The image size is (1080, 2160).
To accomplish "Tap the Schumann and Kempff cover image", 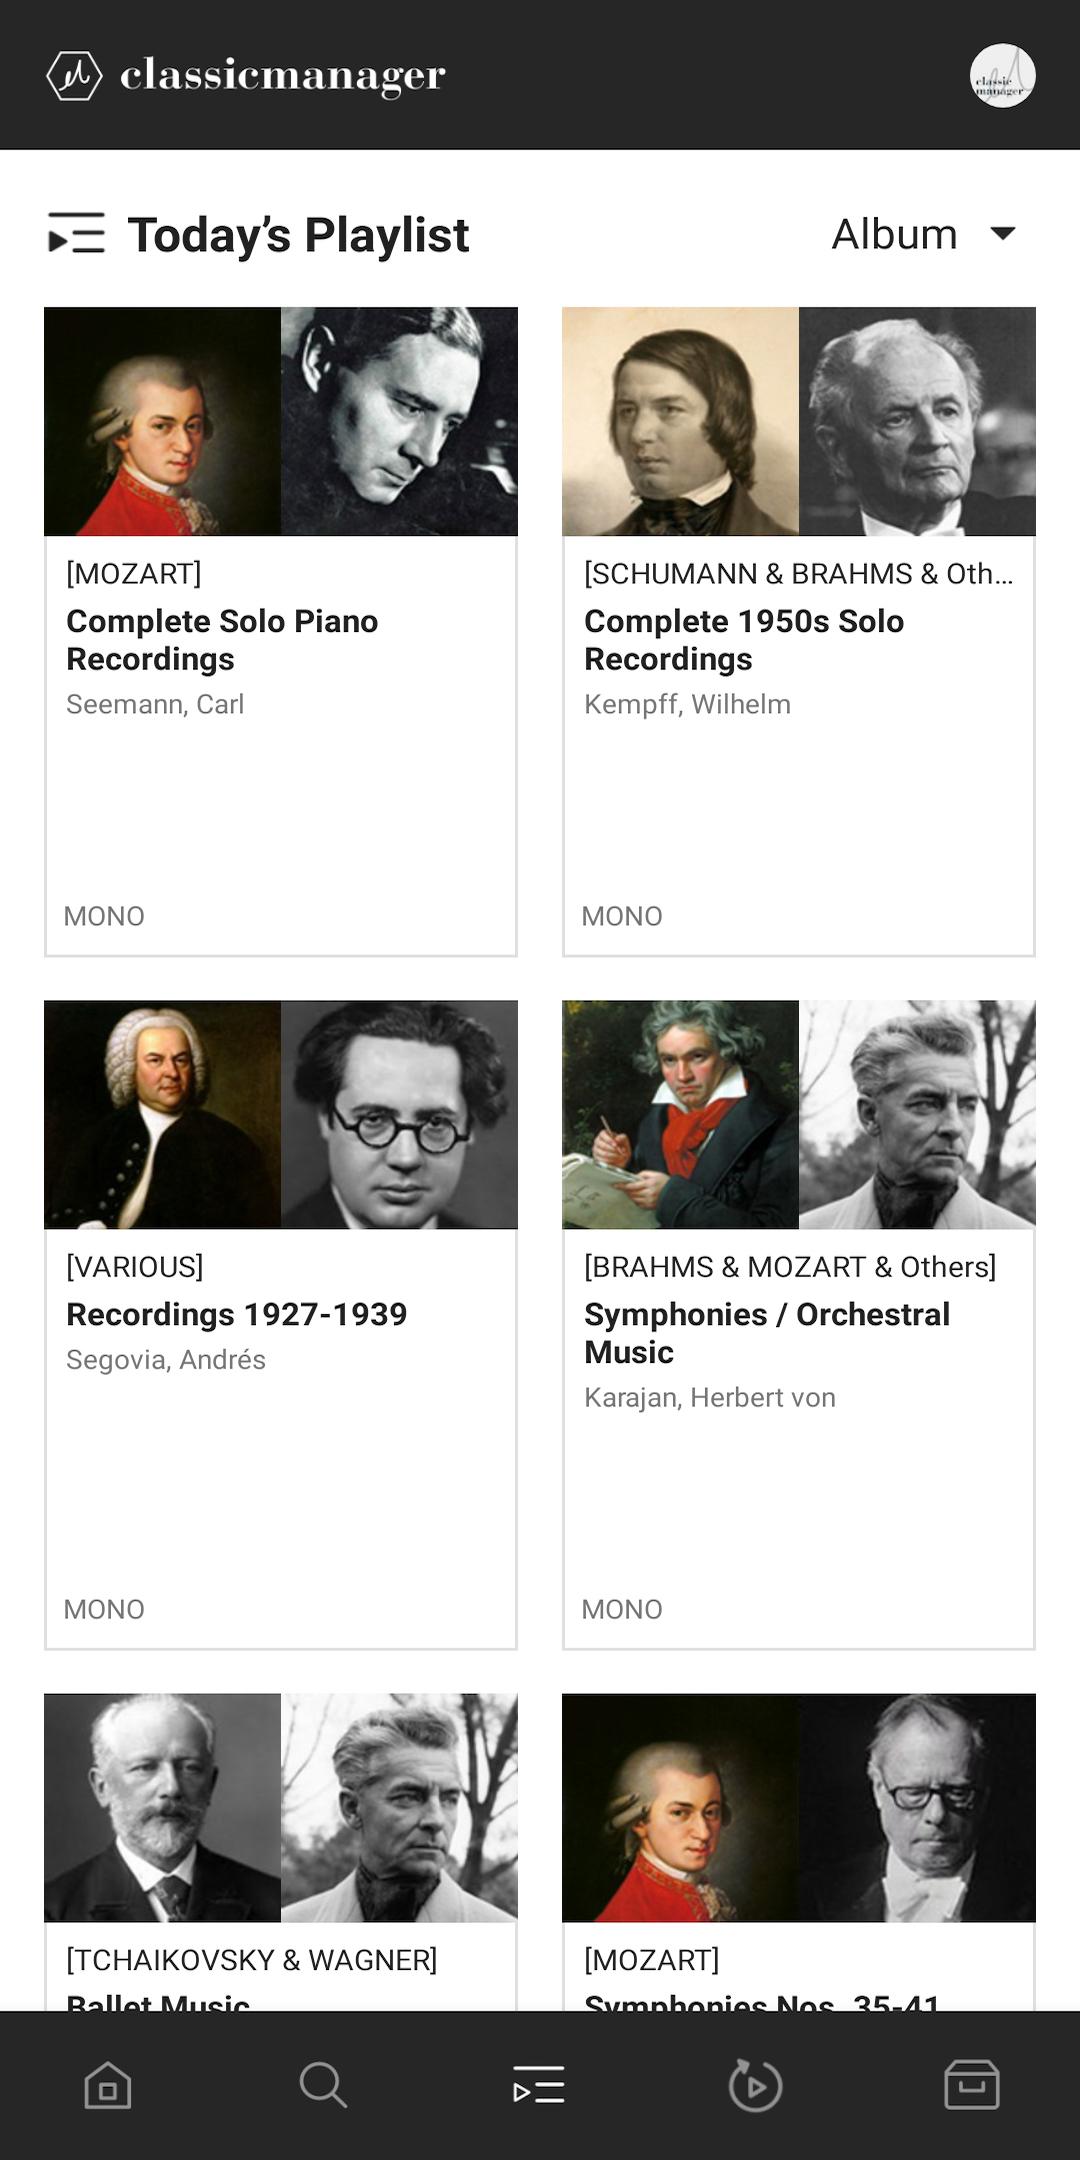I will pos(799,421).
